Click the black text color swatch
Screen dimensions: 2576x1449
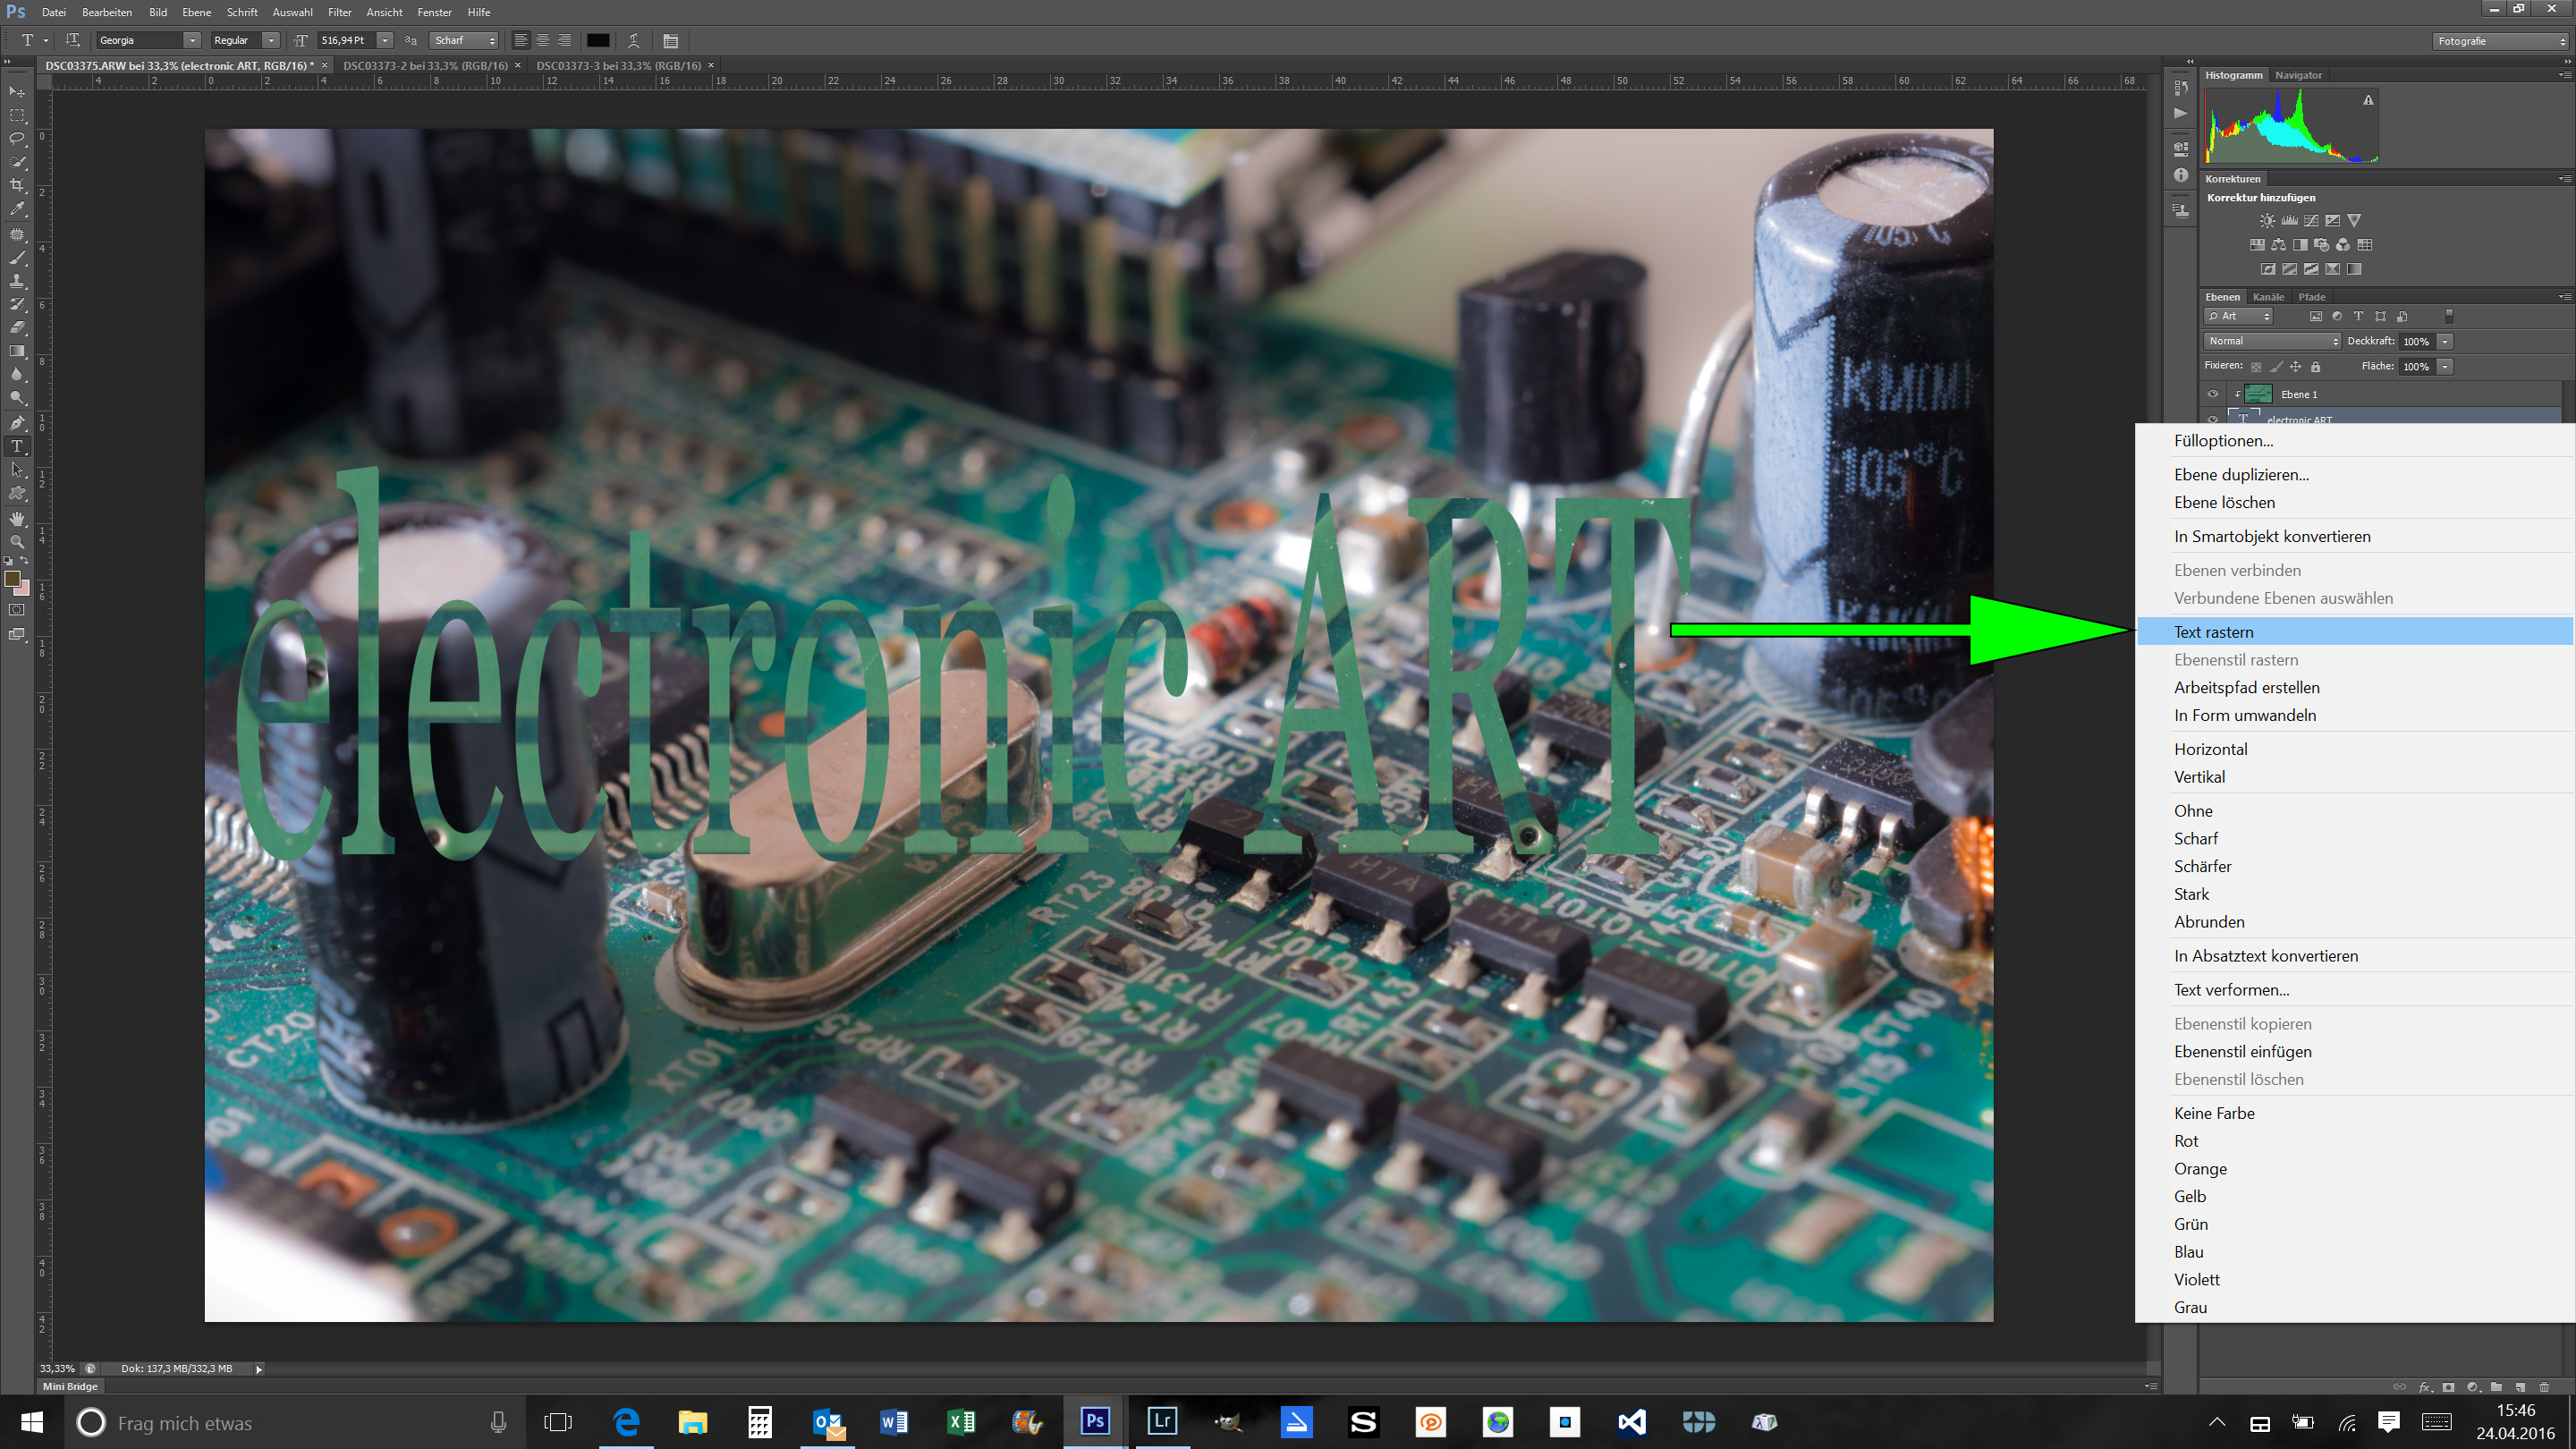597,41
